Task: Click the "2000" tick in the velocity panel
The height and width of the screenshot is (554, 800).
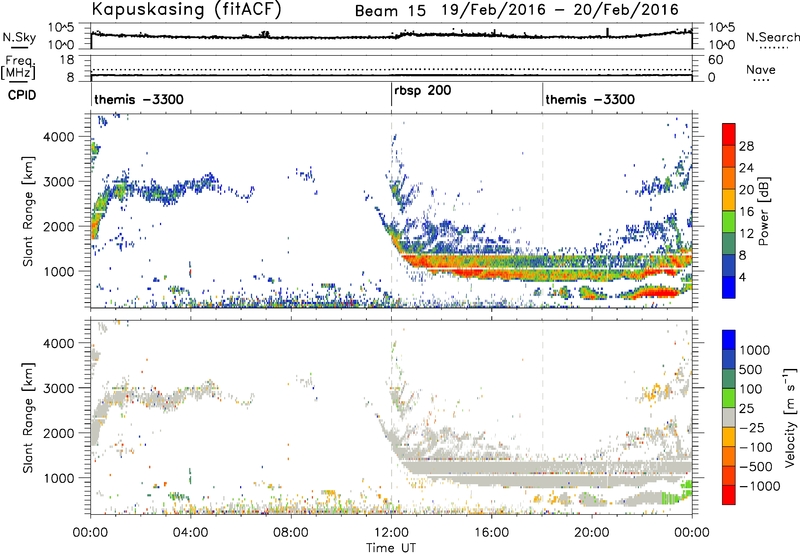Action: pyautogui.click(x=61, y=433)
